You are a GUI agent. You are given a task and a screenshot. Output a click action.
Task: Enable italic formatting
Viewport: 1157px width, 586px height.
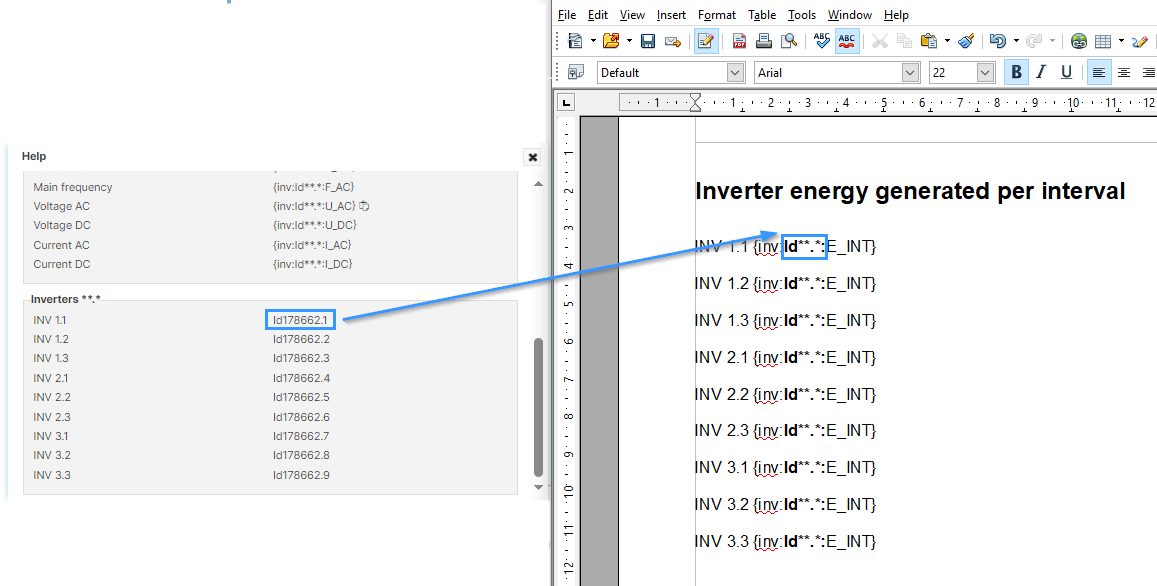click(1040, 72)
